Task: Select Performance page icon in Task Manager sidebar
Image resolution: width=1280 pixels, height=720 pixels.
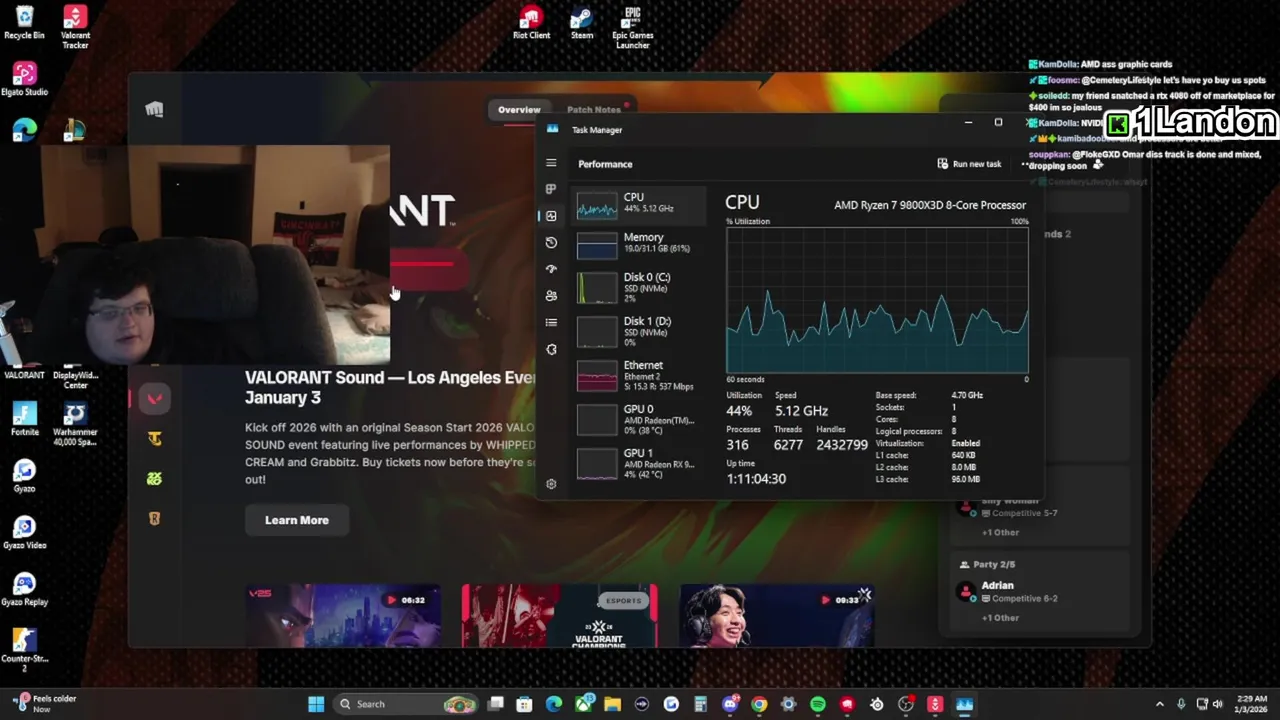Action: 551,216
